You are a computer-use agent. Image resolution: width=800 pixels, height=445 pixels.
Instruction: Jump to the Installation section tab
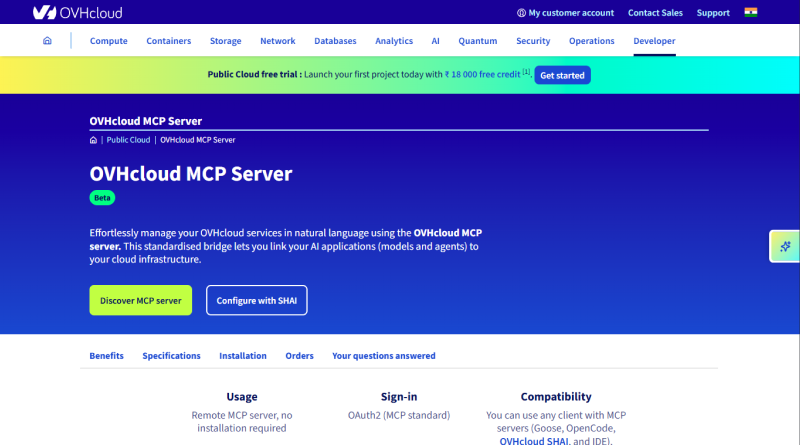tap(243, 356)
